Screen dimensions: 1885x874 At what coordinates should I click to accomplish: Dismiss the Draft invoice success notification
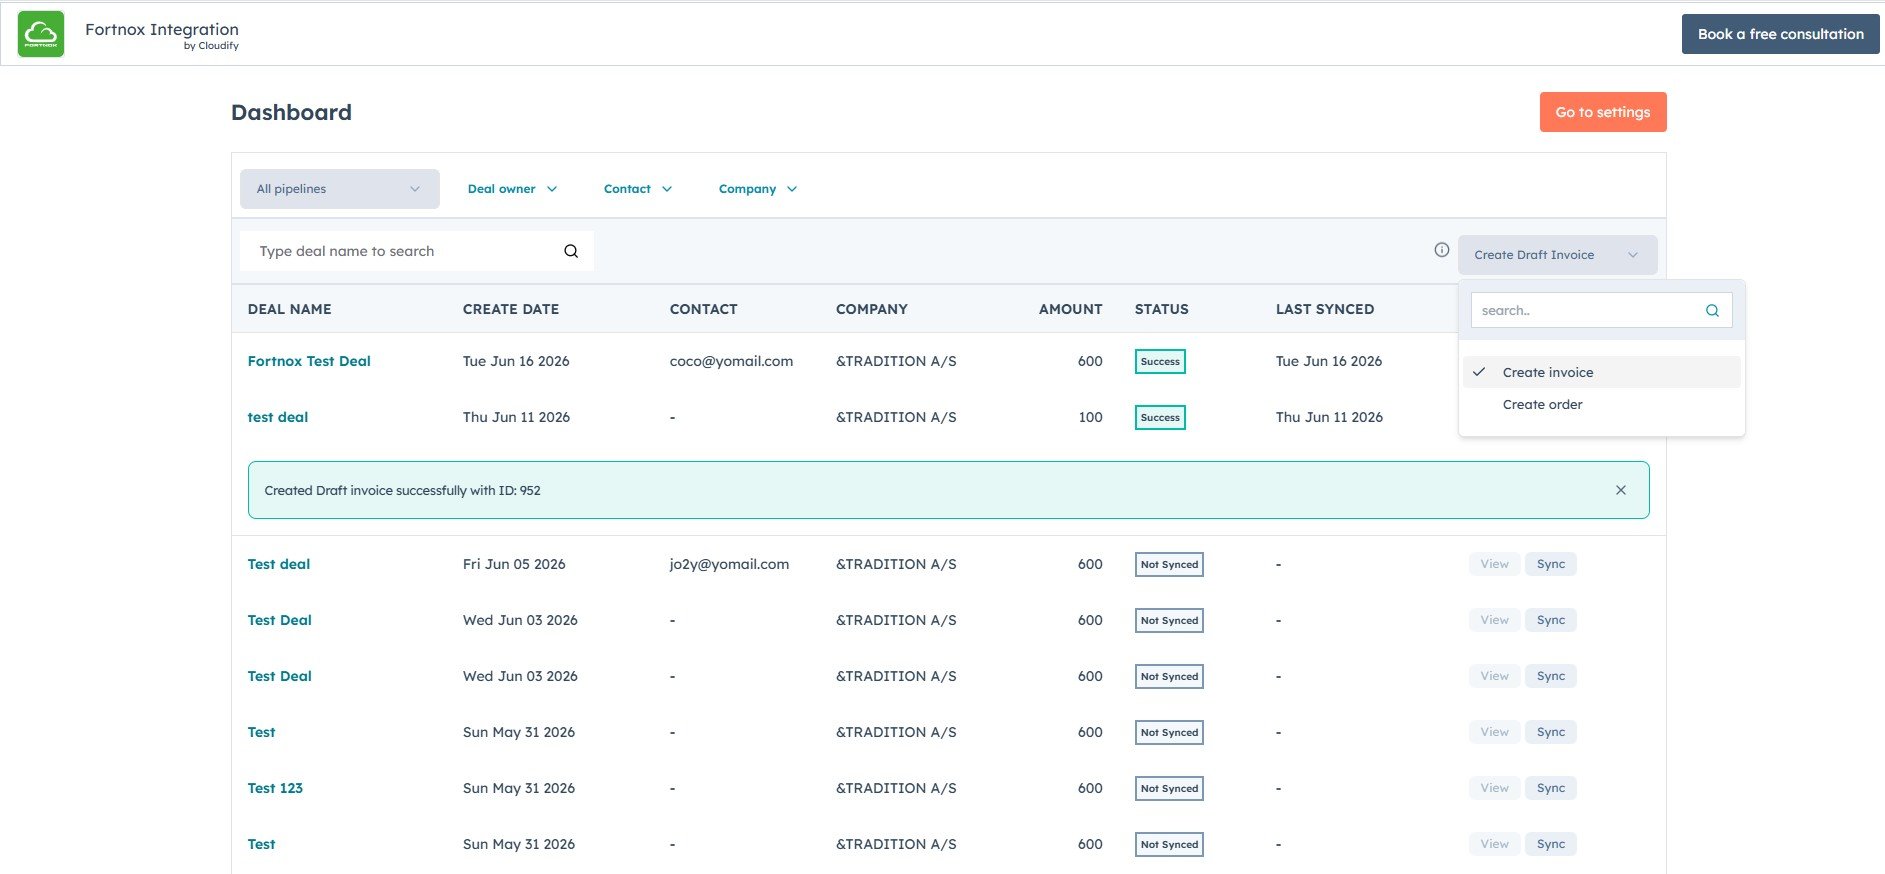click(x=1621, y=490)
